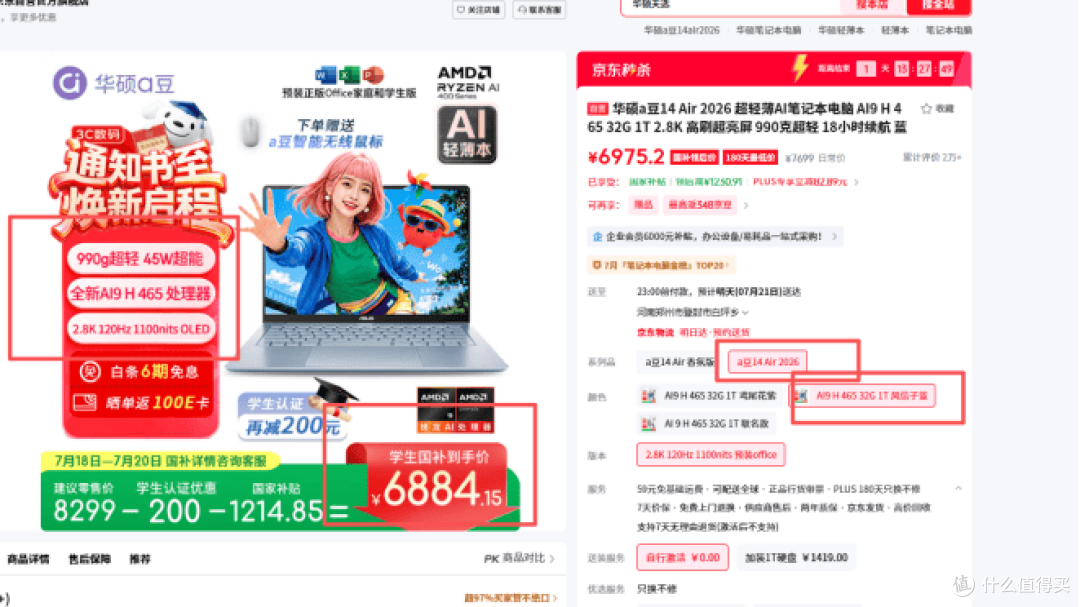The image size is (1080, 607).
Task: Click the 关注店铺 follow store button
Action: click(x=479, y=10)
